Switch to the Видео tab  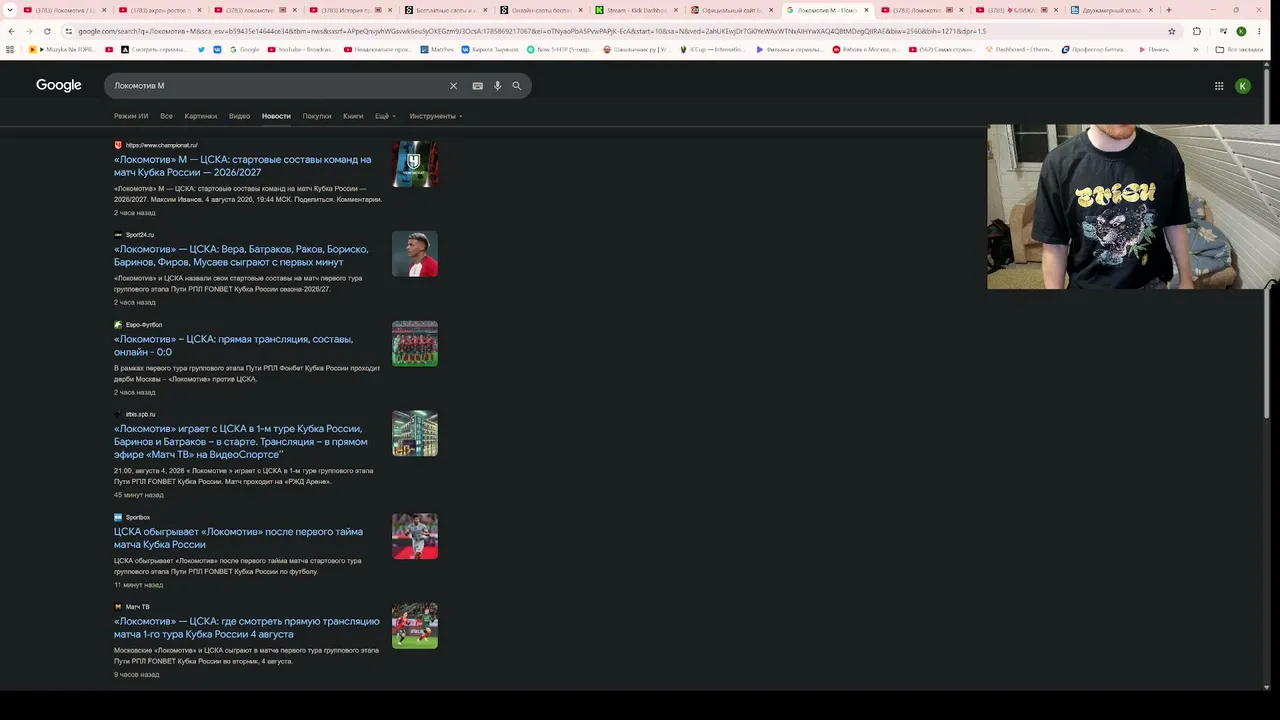[239, 116]
